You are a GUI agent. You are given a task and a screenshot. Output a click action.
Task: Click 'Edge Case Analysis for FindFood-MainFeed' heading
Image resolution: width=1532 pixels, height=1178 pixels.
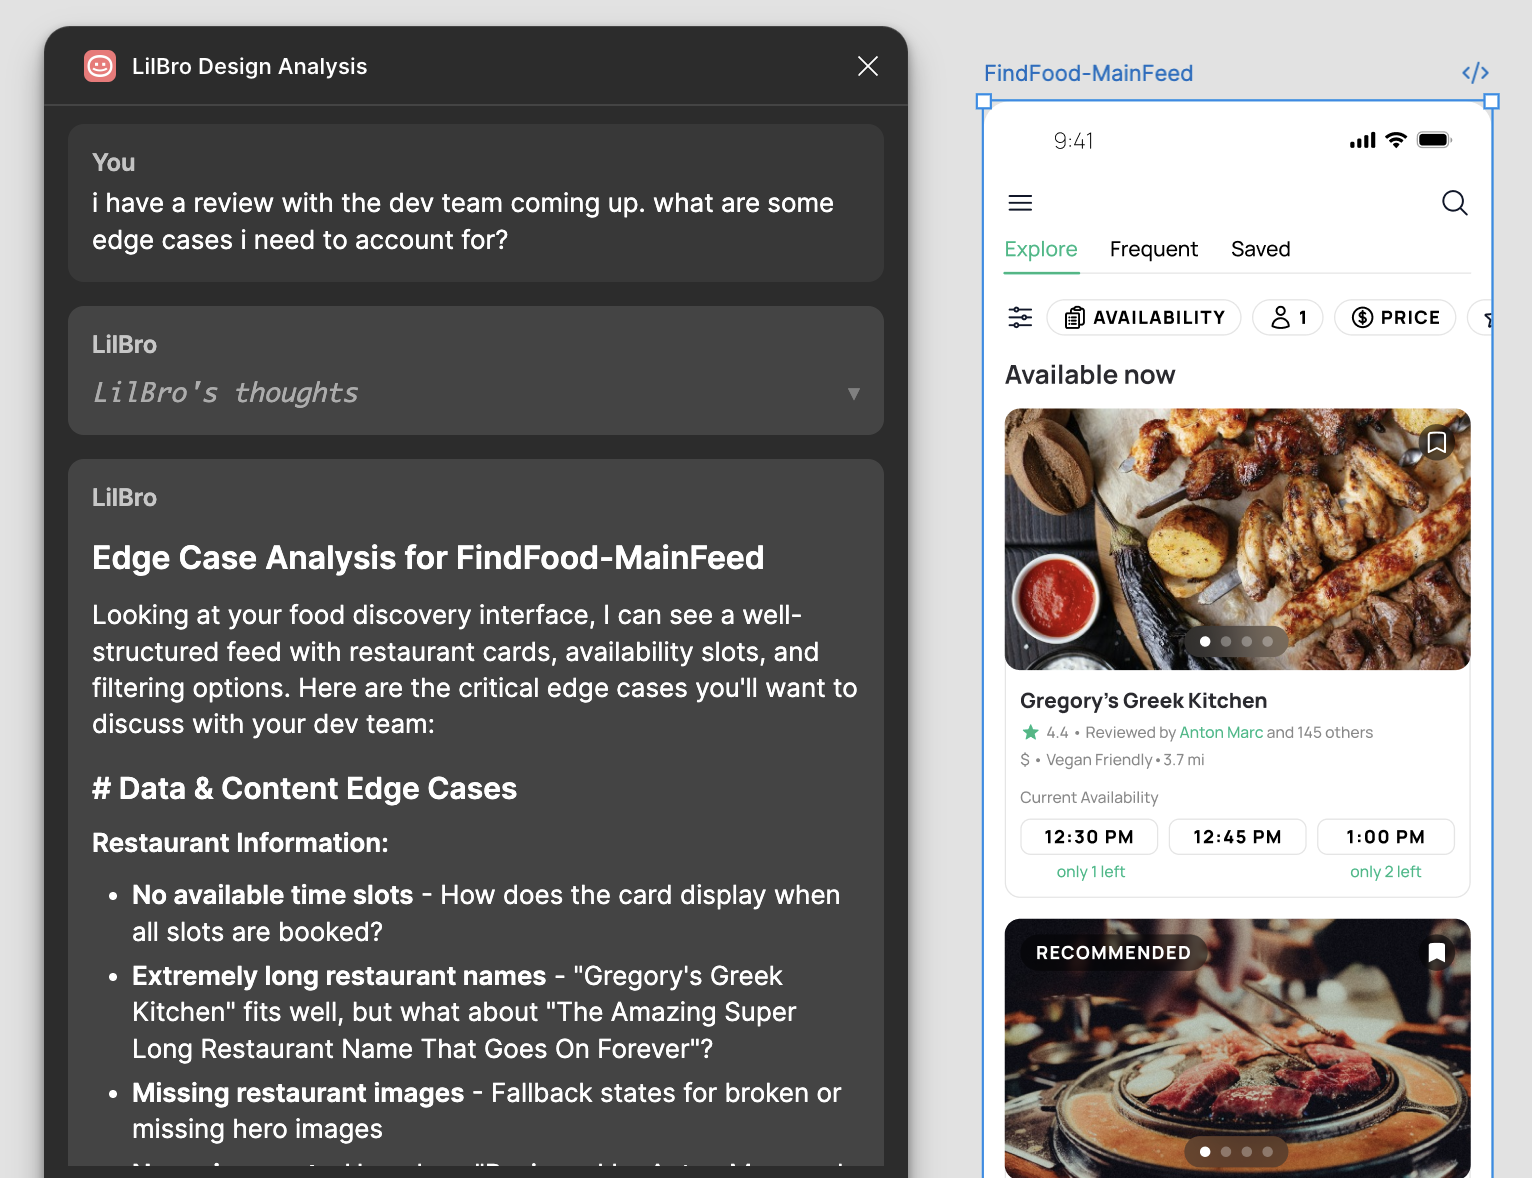pos(428,557)
